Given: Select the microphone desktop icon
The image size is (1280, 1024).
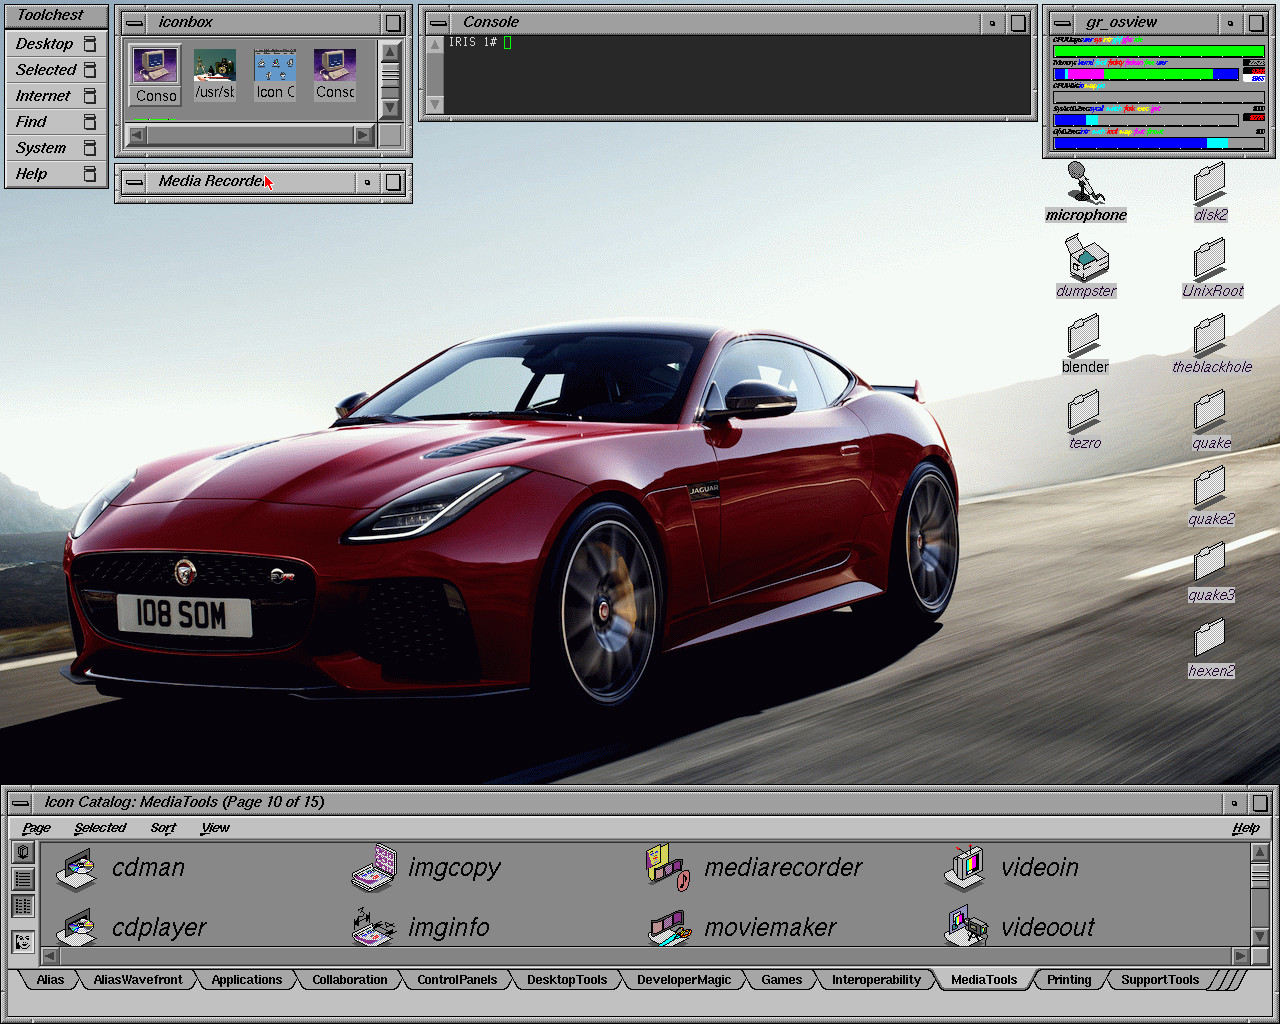Looking at the screenshot, I should [x=1085, y=184].
